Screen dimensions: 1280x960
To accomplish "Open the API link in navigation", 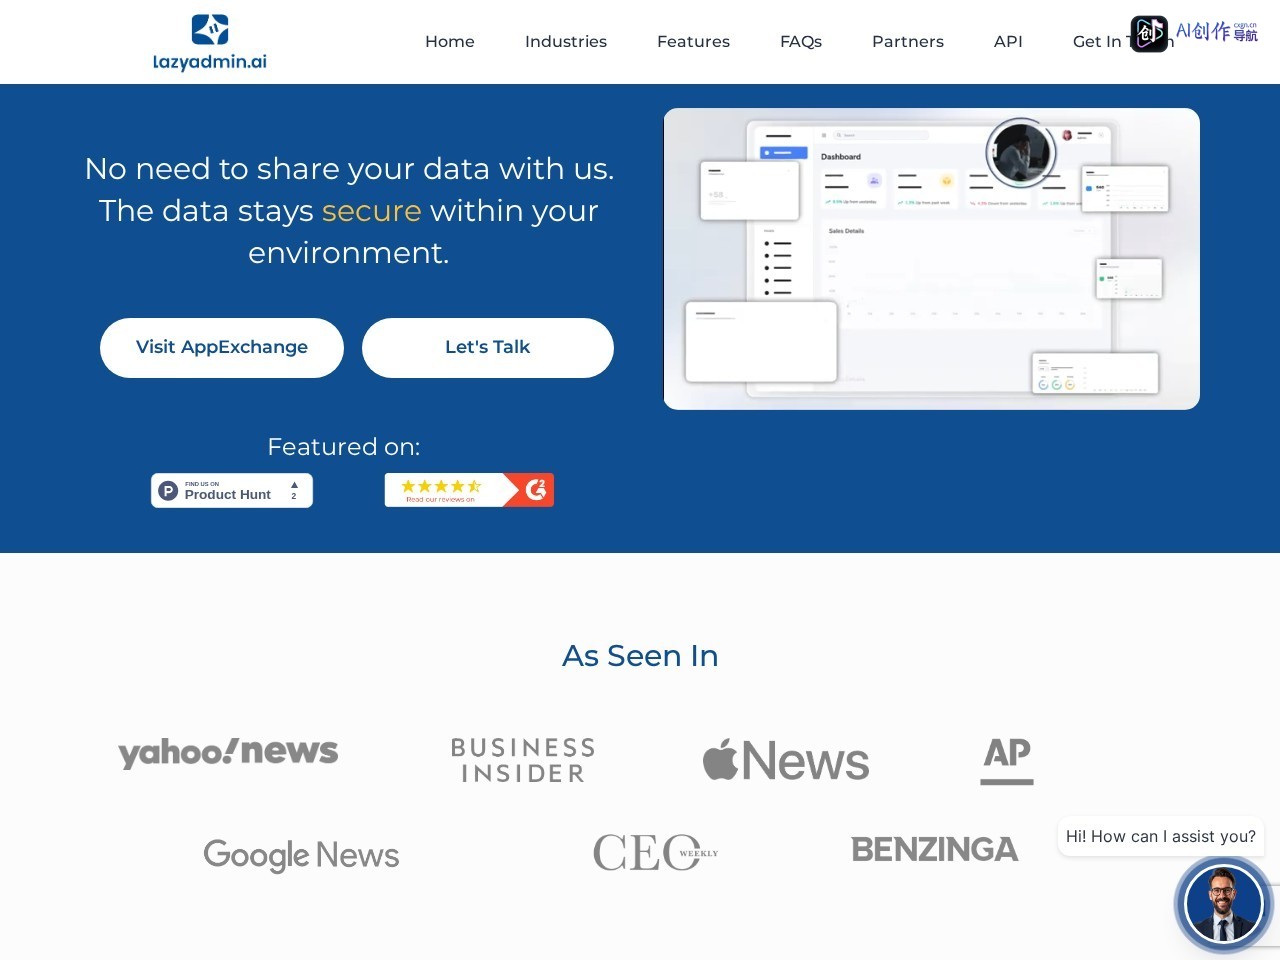I will [1008, 41].
